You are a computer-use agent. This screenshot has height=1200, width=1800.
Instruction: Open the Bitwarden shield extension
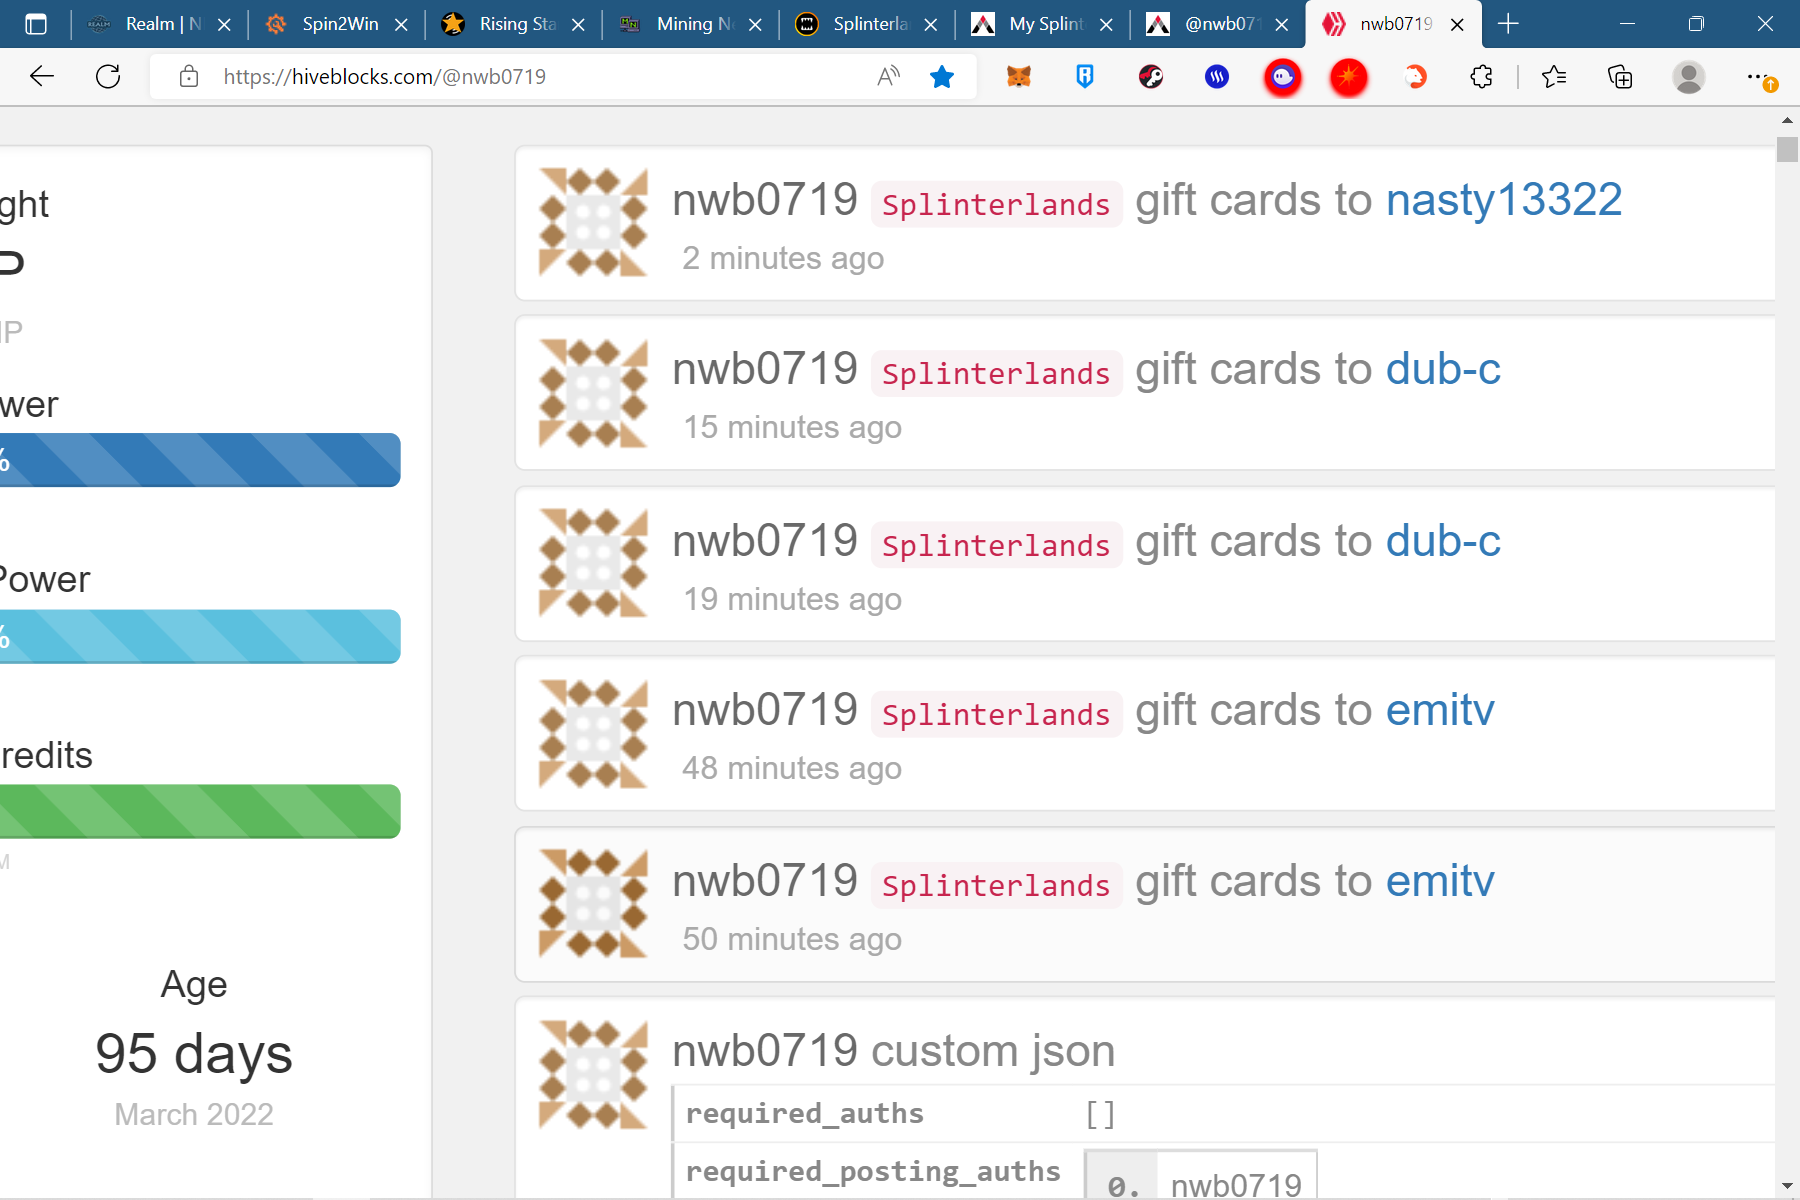coord(1085,76)
